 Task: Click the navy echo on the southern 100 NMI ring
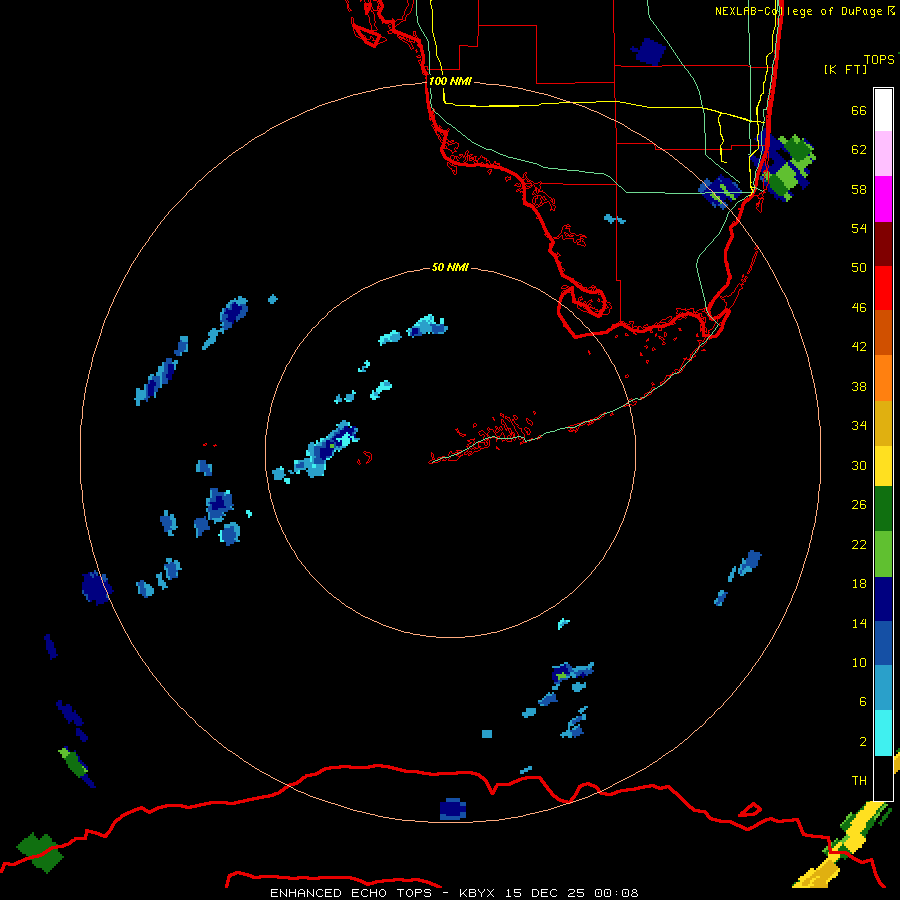point(453,809)
